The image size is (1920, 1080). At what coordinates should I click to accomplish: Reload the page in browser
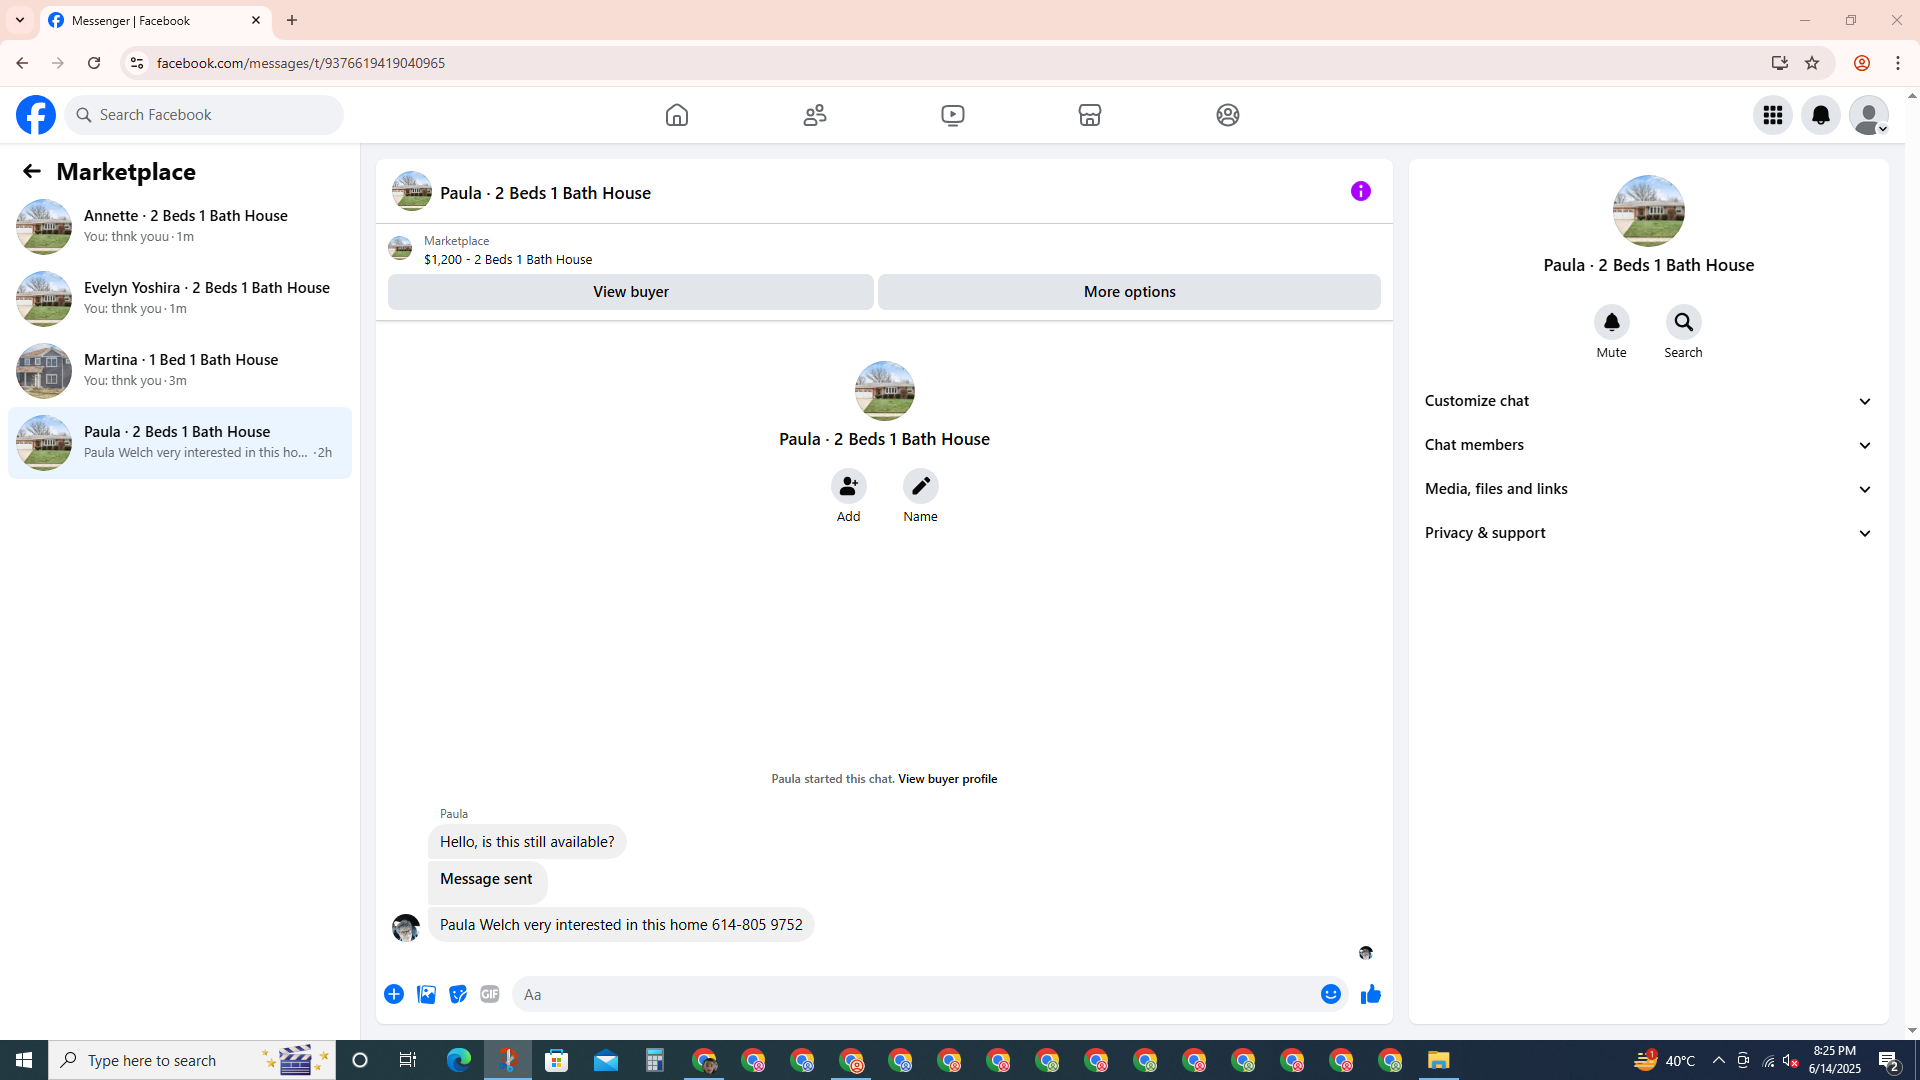[94, 63]
